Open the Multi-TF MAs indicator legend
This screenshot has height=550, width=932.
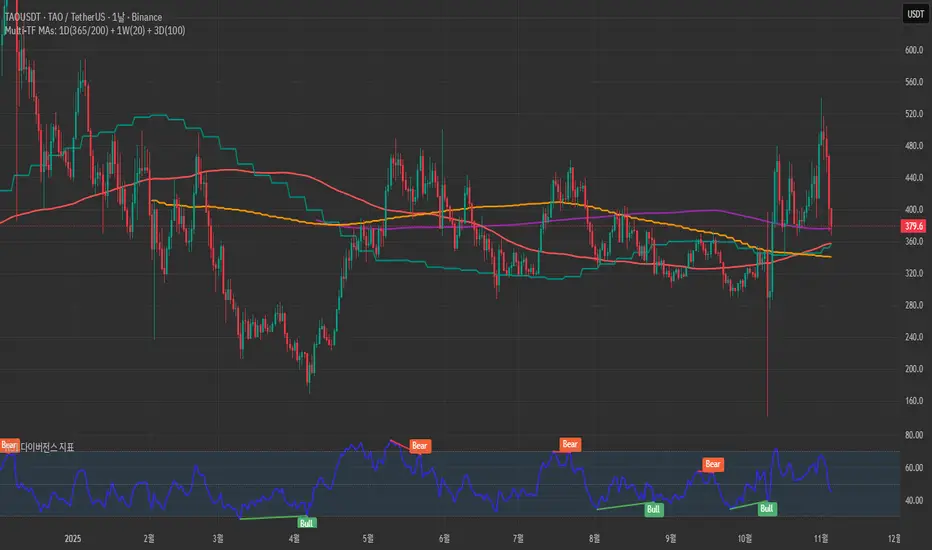(95, 30)
